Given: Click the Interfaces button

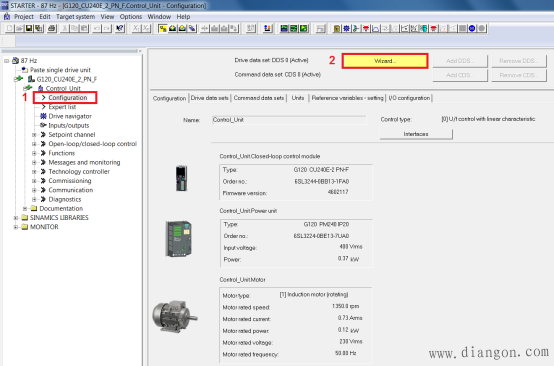Looking at the screenshot, I should (x=416, y=134).
